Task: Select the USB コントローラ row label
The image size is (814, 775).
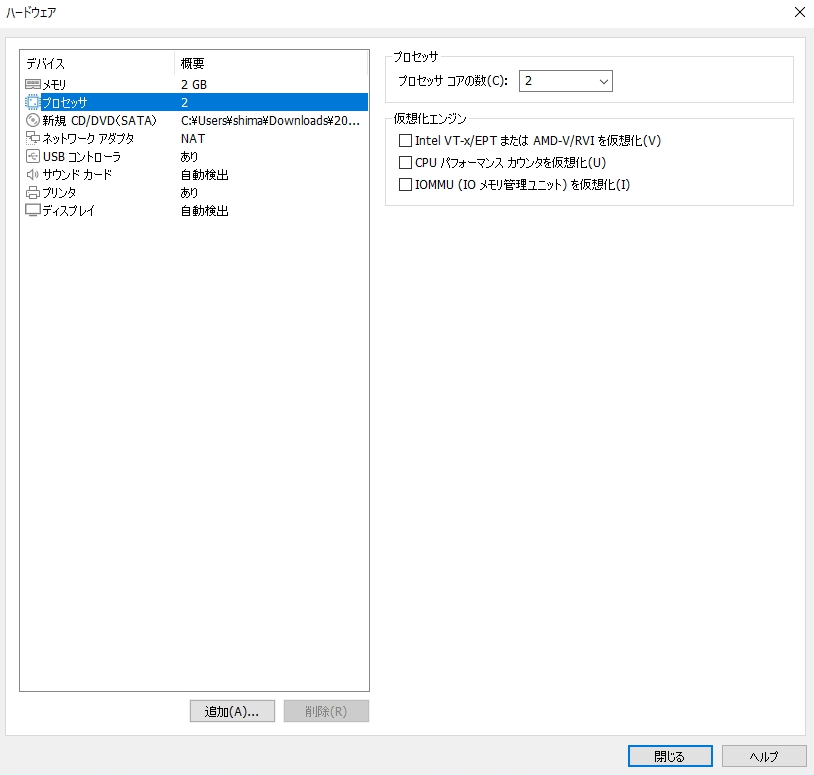Action: pos(82,156)
